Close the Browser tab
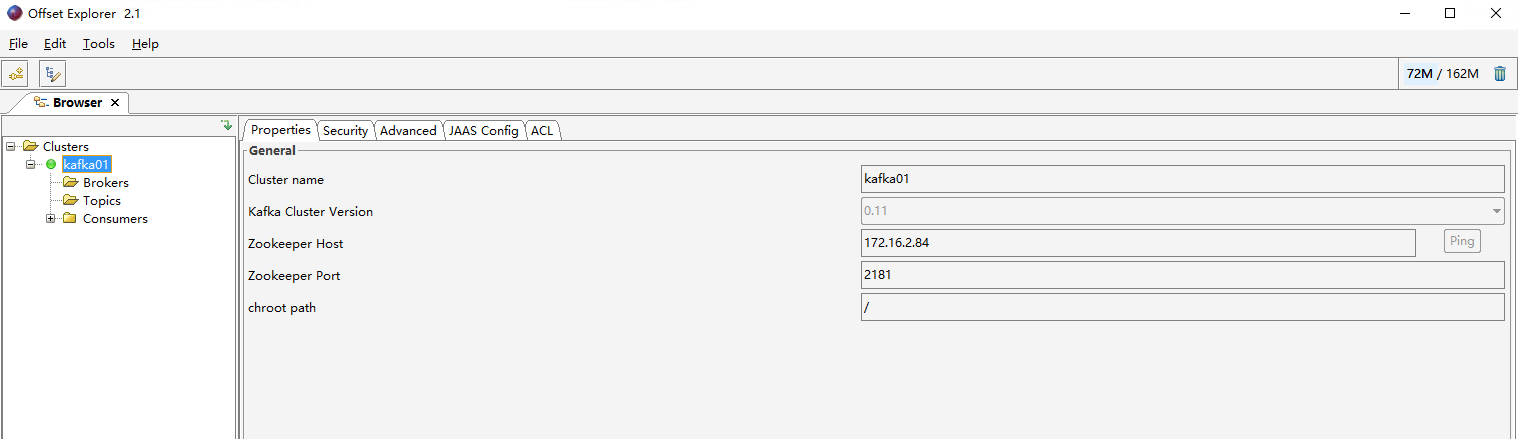The image size is (1518, 439). click(115, 102)
